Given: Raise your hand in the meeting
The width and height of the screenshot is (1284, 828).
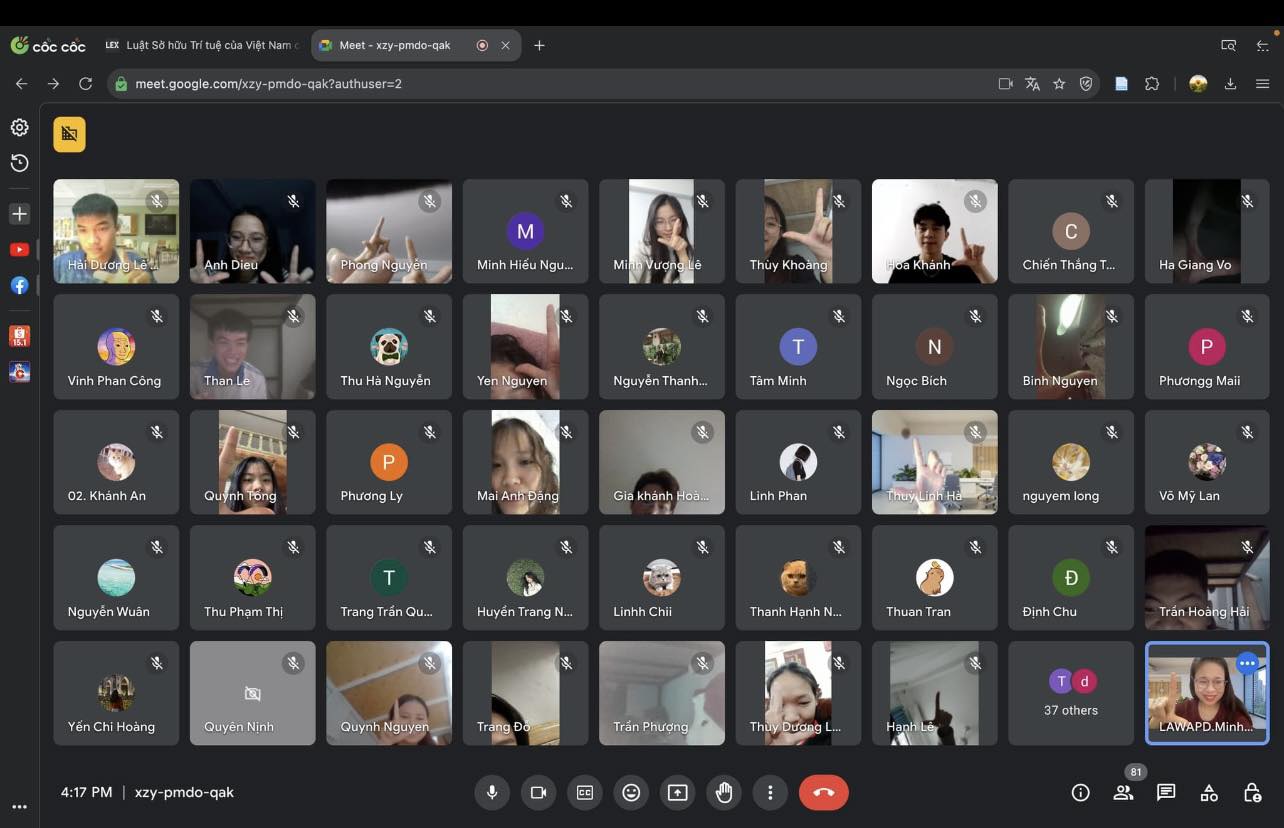Looking at the screenshot, I should (724, 793).
